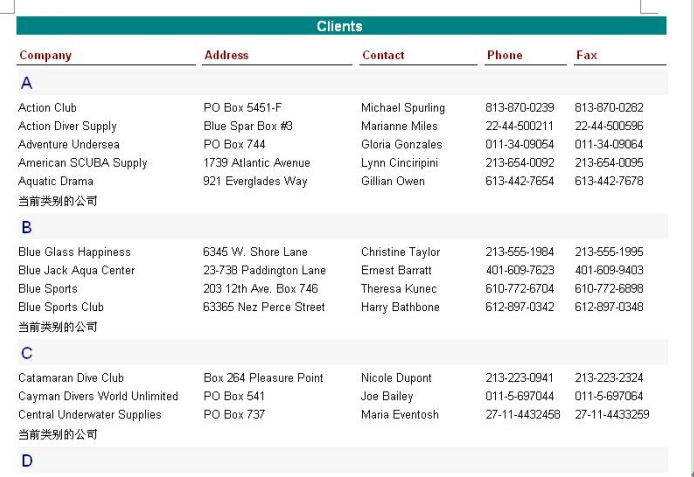Click the Contact column header

pyautogui.click(x=383, y=55)
